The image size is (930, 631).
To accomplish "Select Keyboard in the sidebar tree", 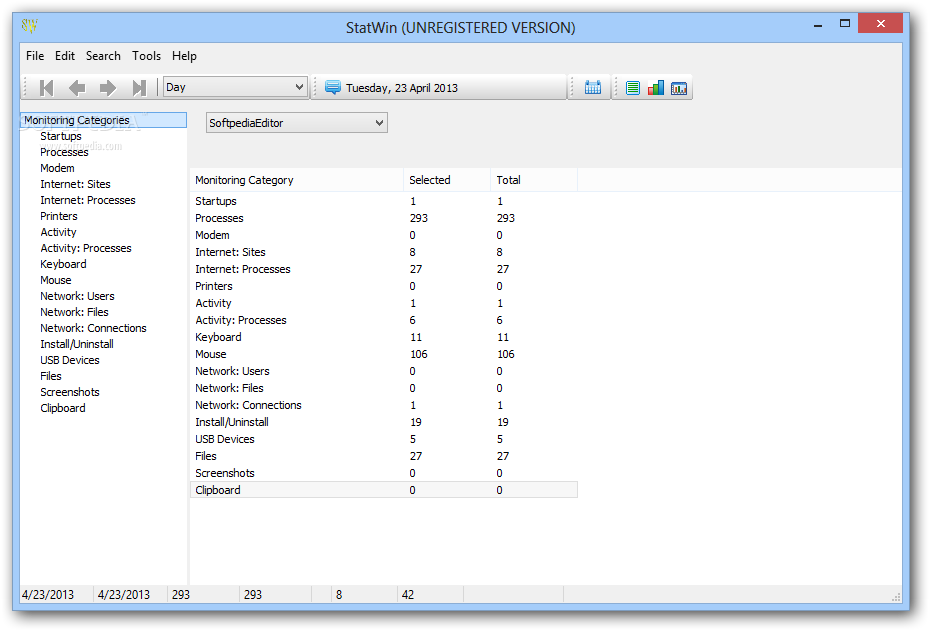I will pos(63,264).
